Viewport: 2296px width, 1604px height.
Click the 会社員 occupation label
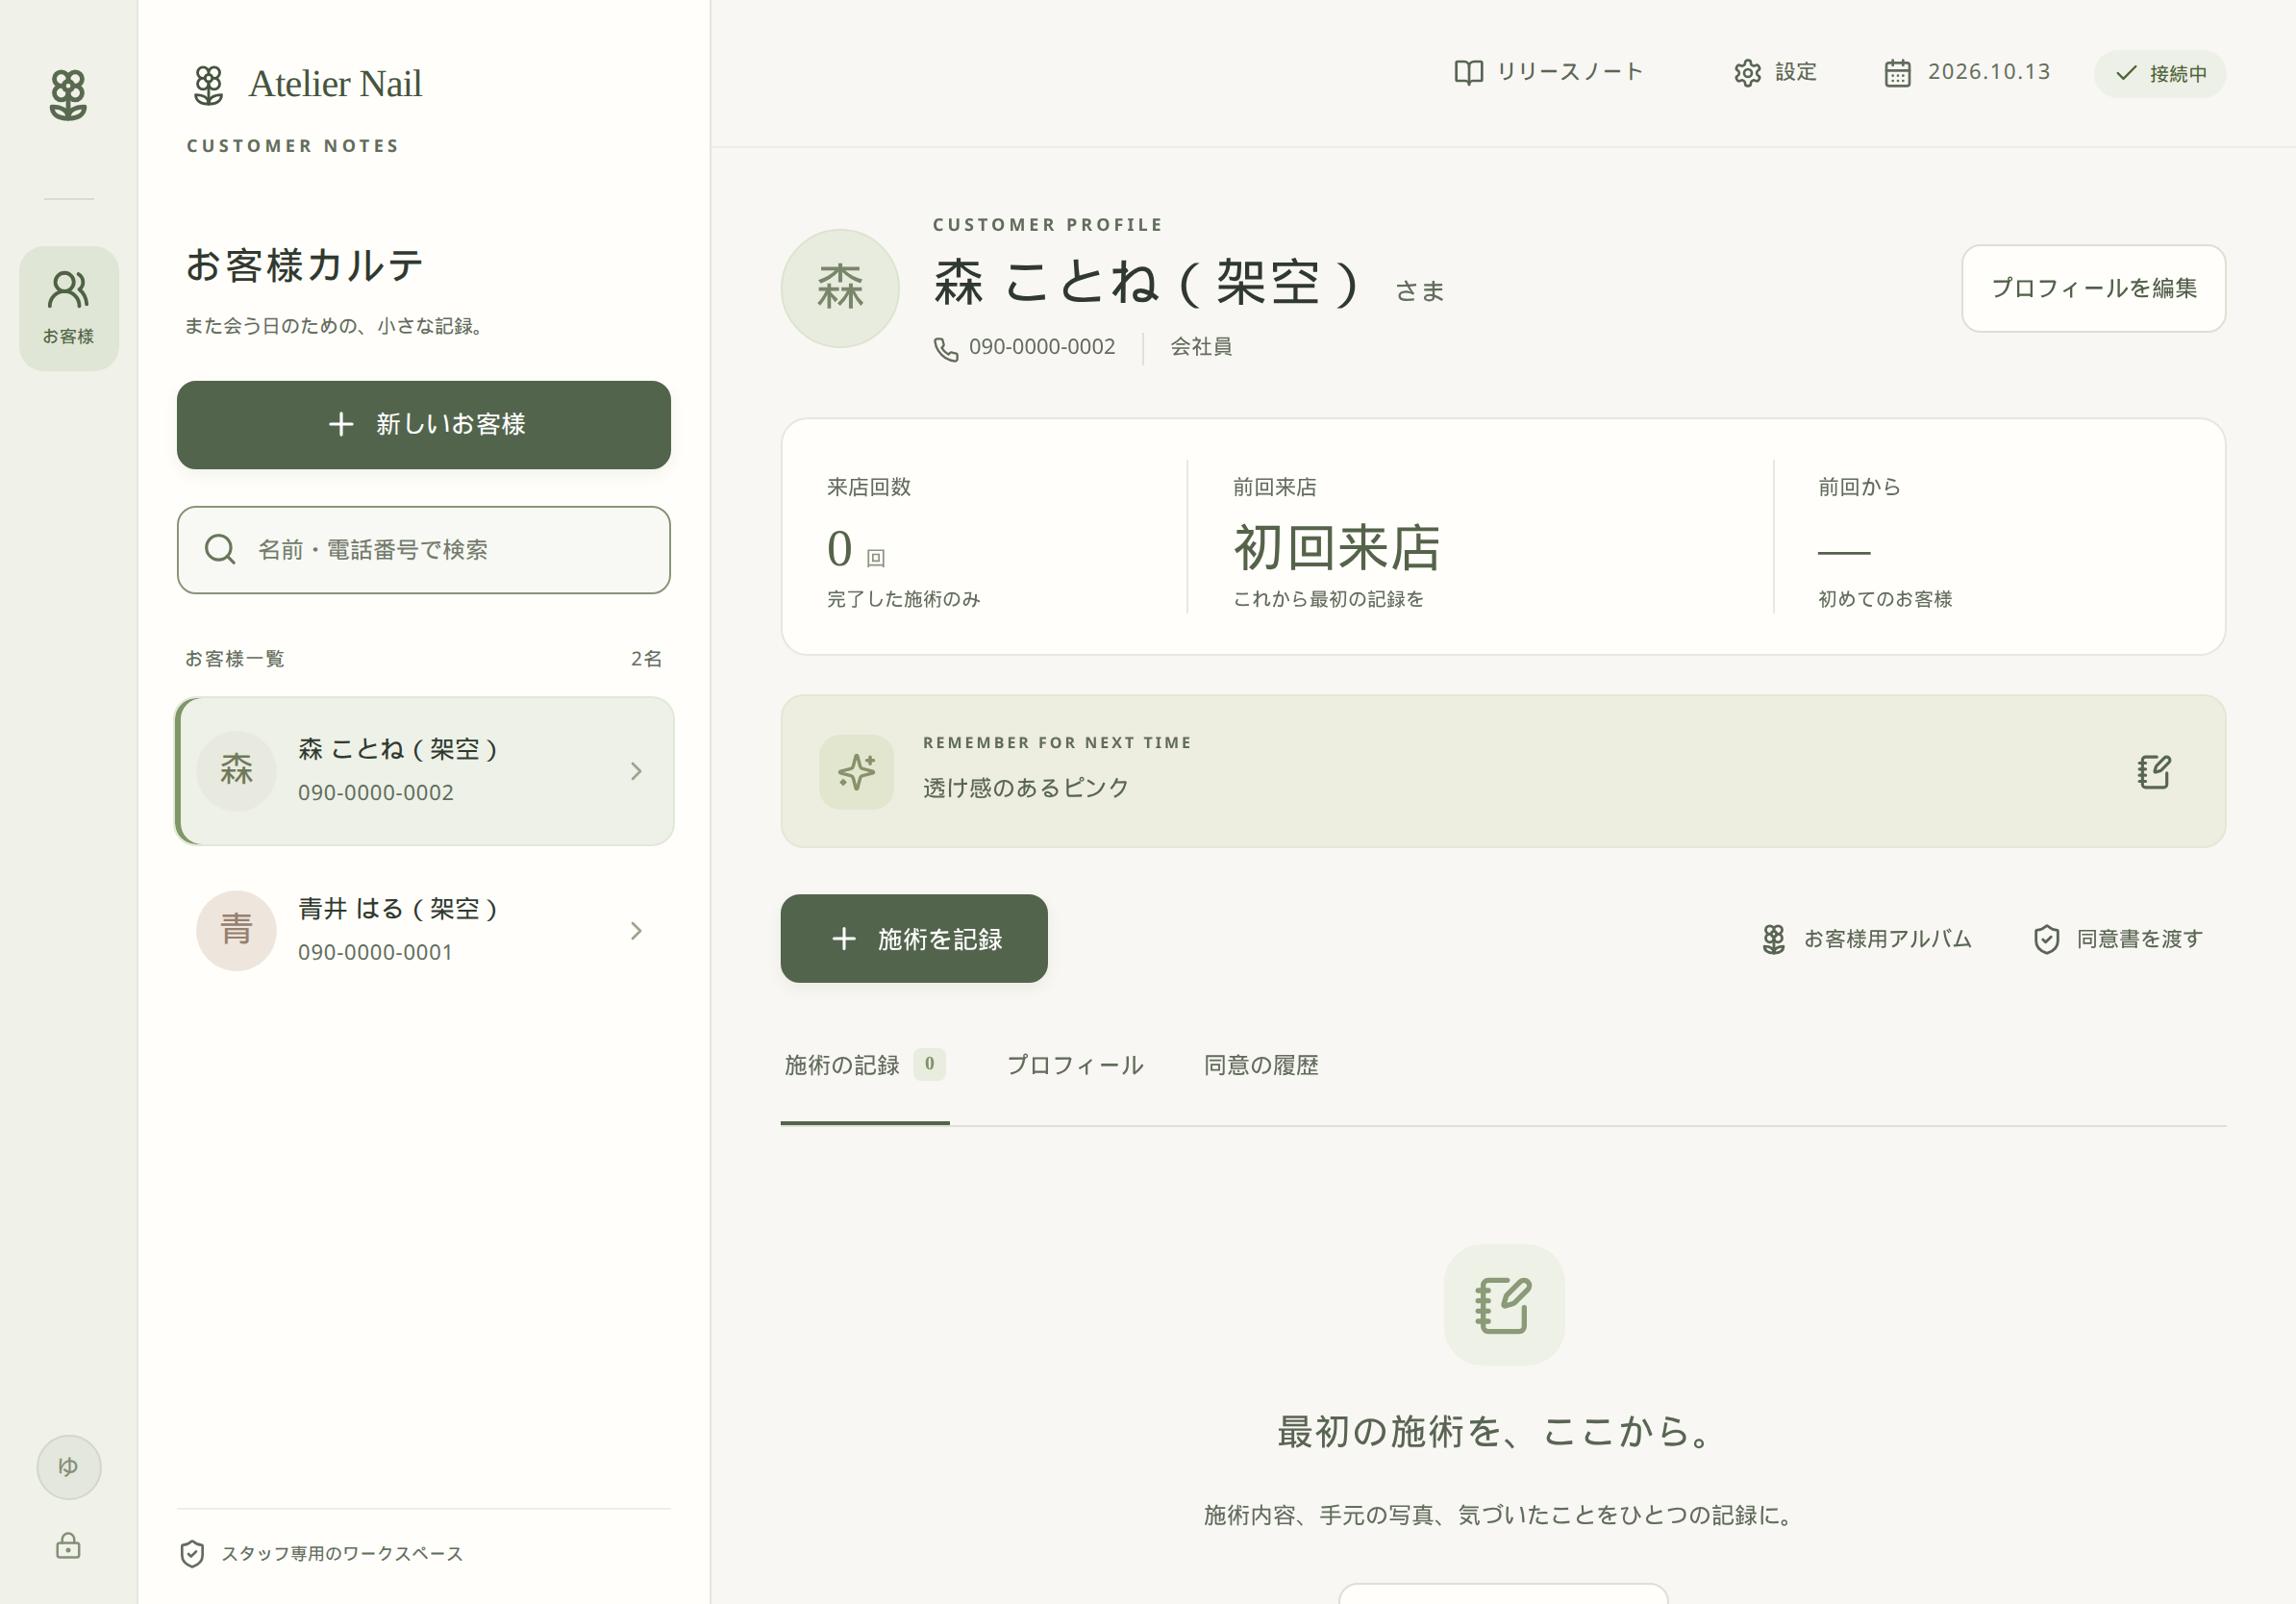pyautogui.click(x=1201, y=347)
